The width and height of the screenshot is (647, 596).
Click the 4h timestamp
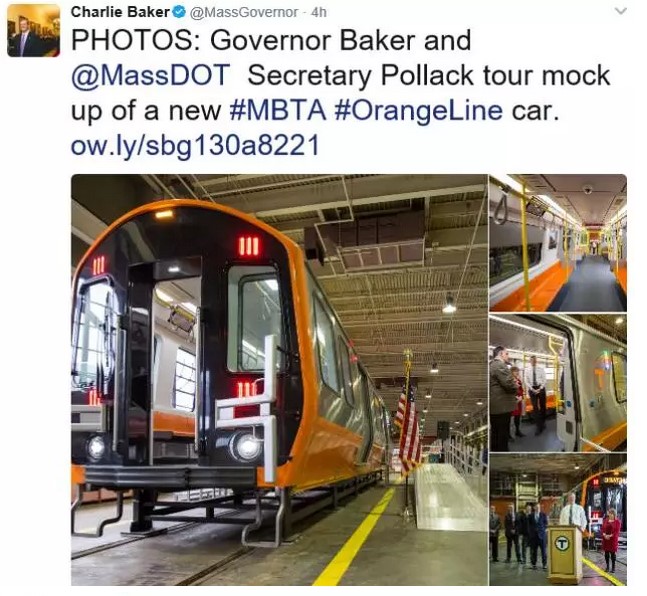coord(319,12)
